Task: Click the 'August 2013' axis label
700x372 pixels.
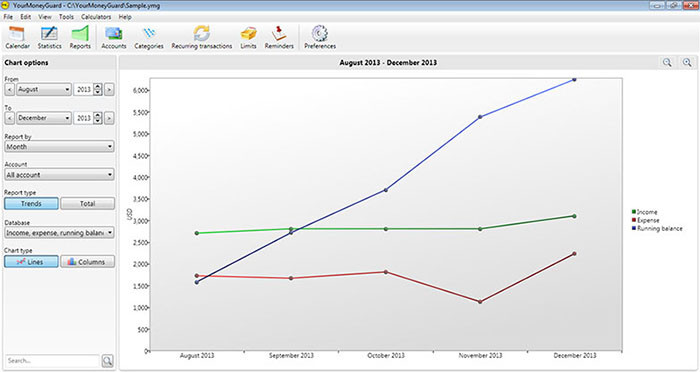Action: [197, 355]
